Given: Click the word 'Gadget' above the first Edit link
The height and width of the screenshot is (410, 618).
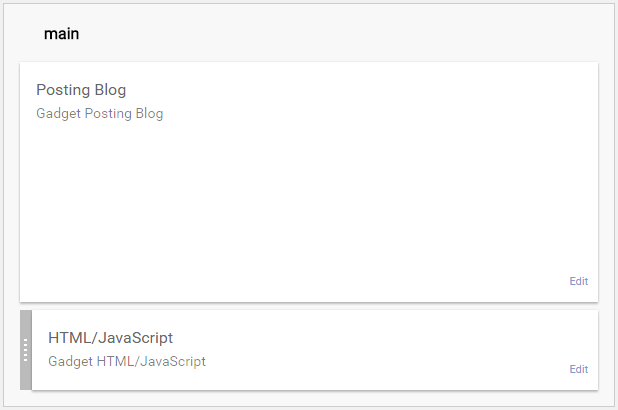Looking at the screenshot, I should [58, 114].
